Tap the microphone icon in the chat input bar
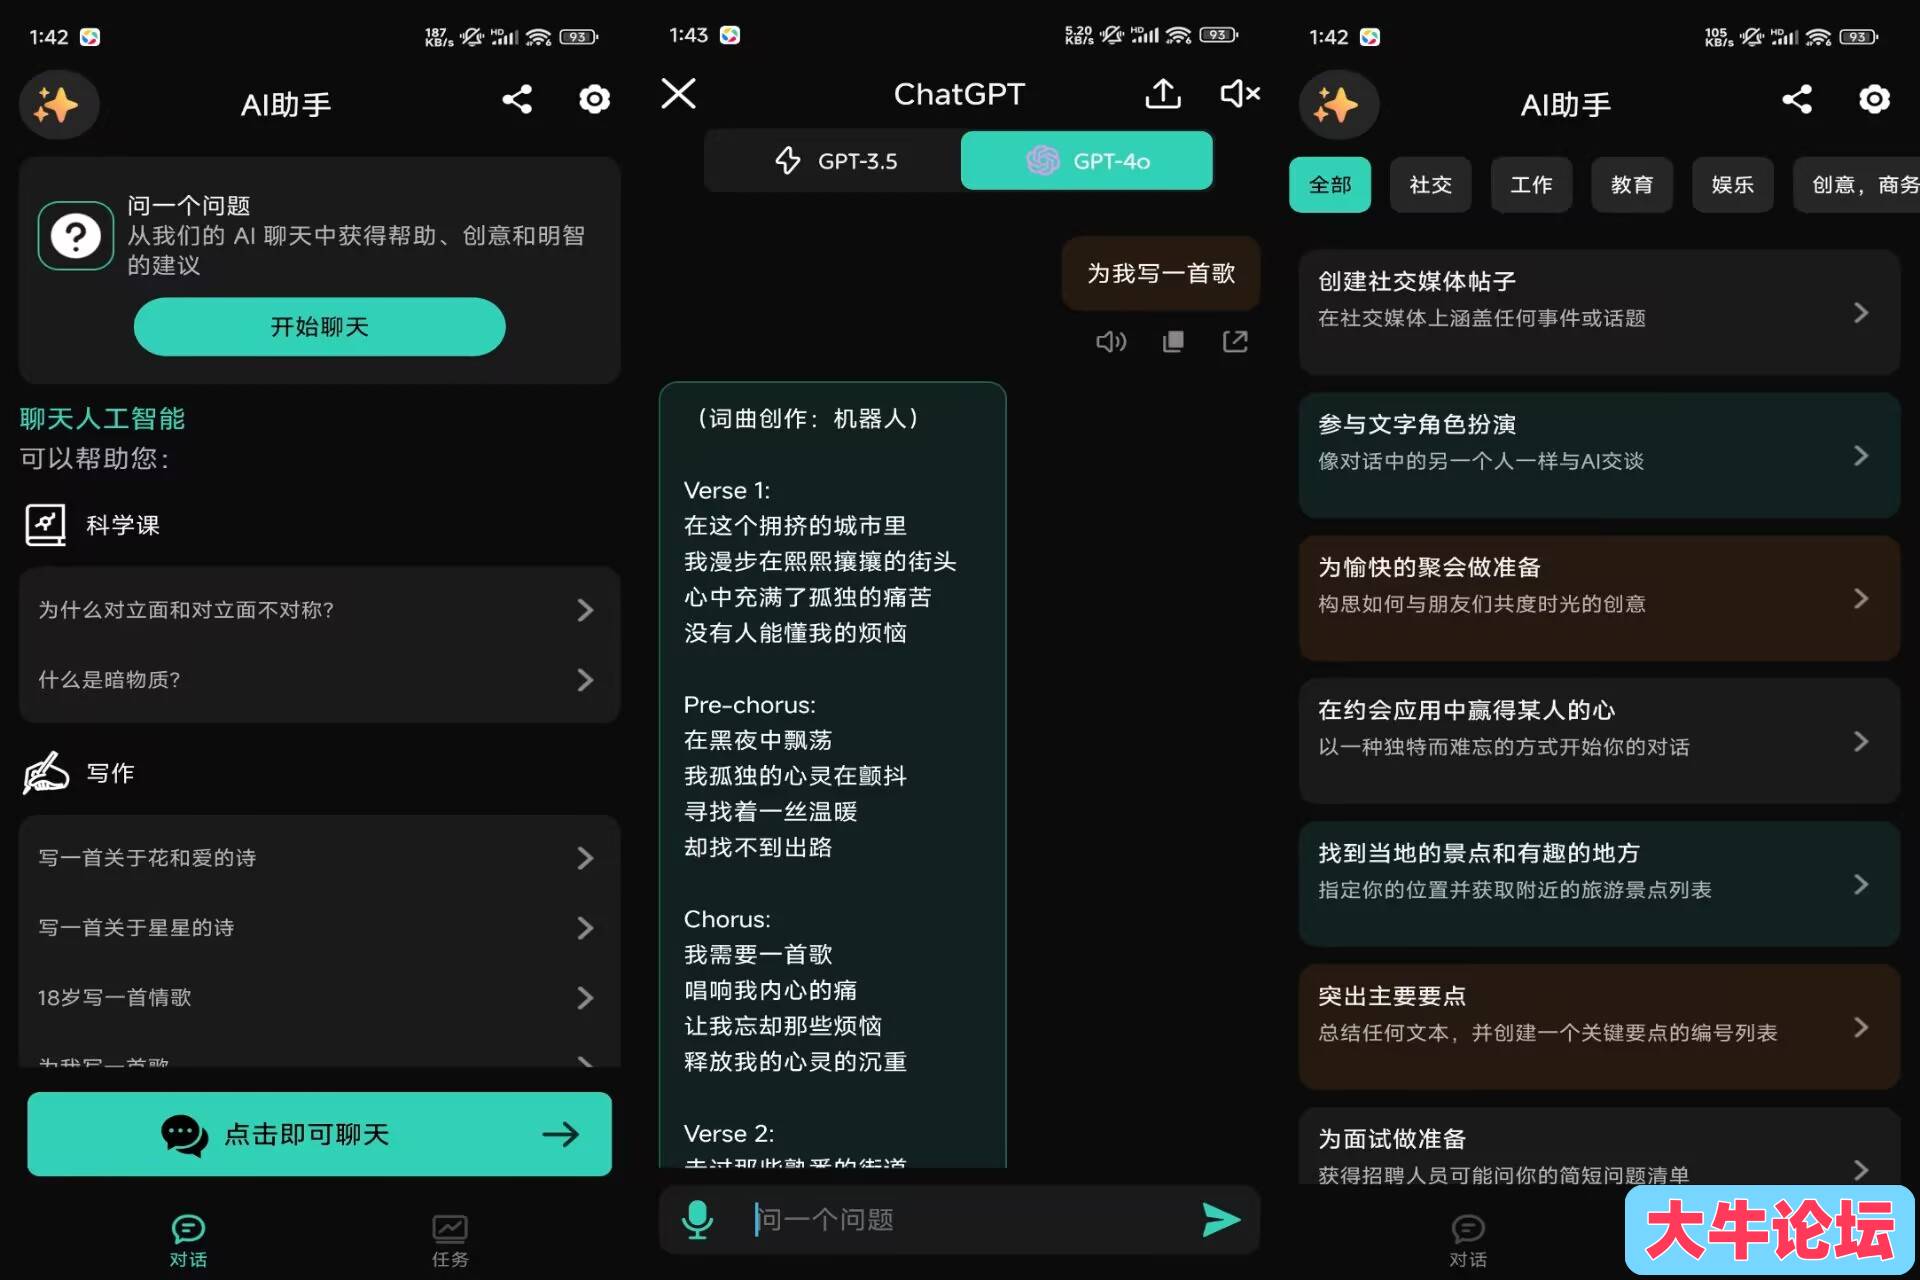The height and width of the screenshot is (1280, 1920). (697, 1220)
